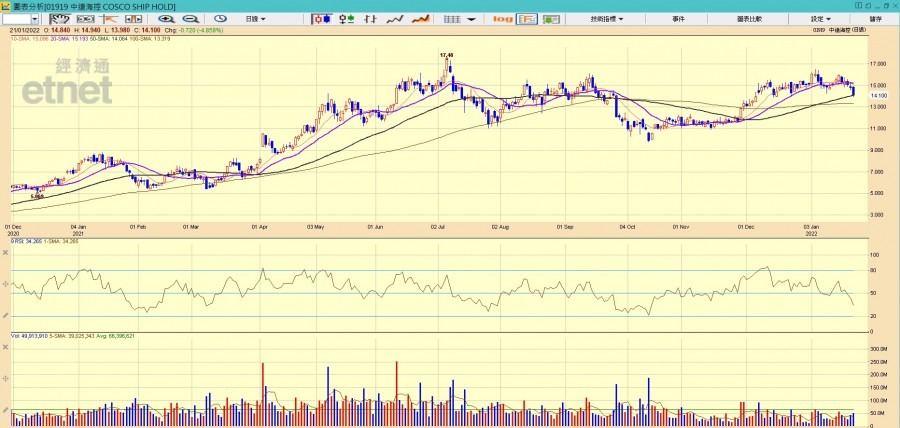Click the 儲存 save button
Screen dimensions: 900x428
point(876,19)
